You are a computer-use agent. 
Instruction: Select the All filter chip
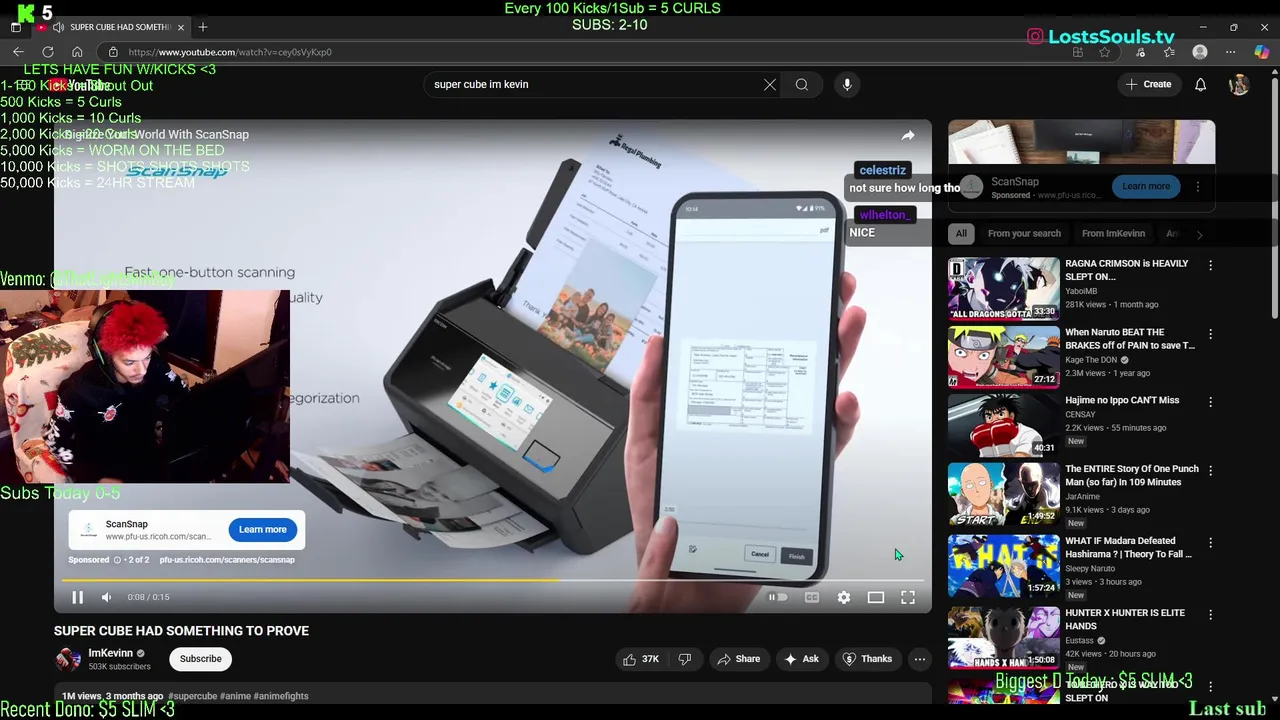click(961, 234)
